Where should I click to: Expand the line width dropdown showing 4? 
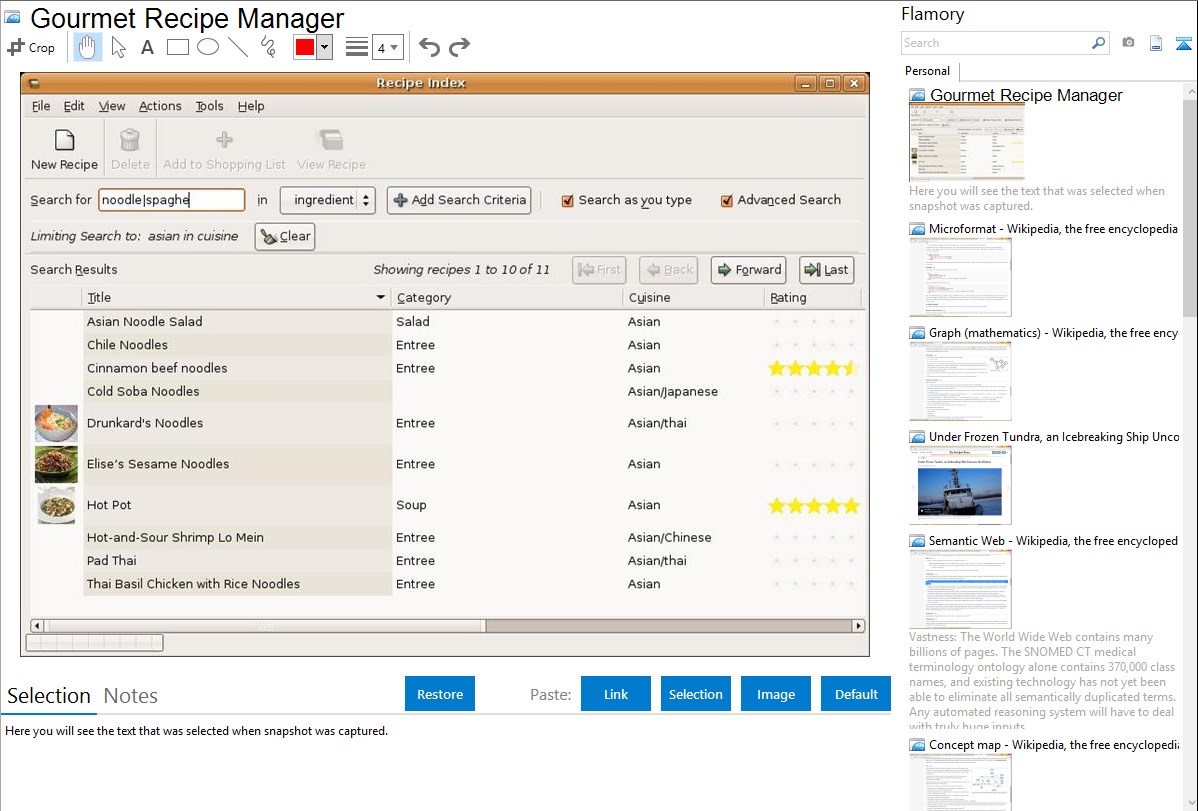(387, 47)
